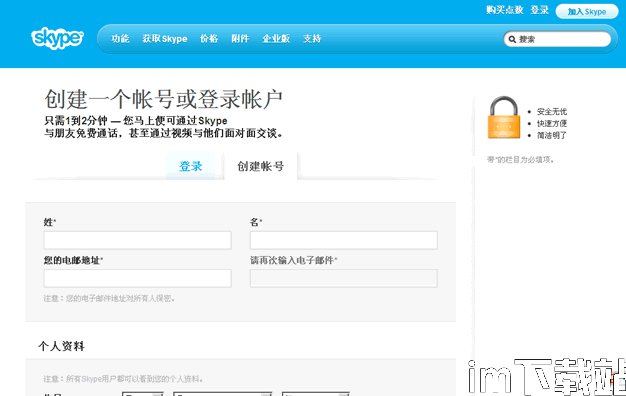The image size is (626, 396).
Task: Click the 安全无忧 bullet text
Action: [x=551, y=111]
